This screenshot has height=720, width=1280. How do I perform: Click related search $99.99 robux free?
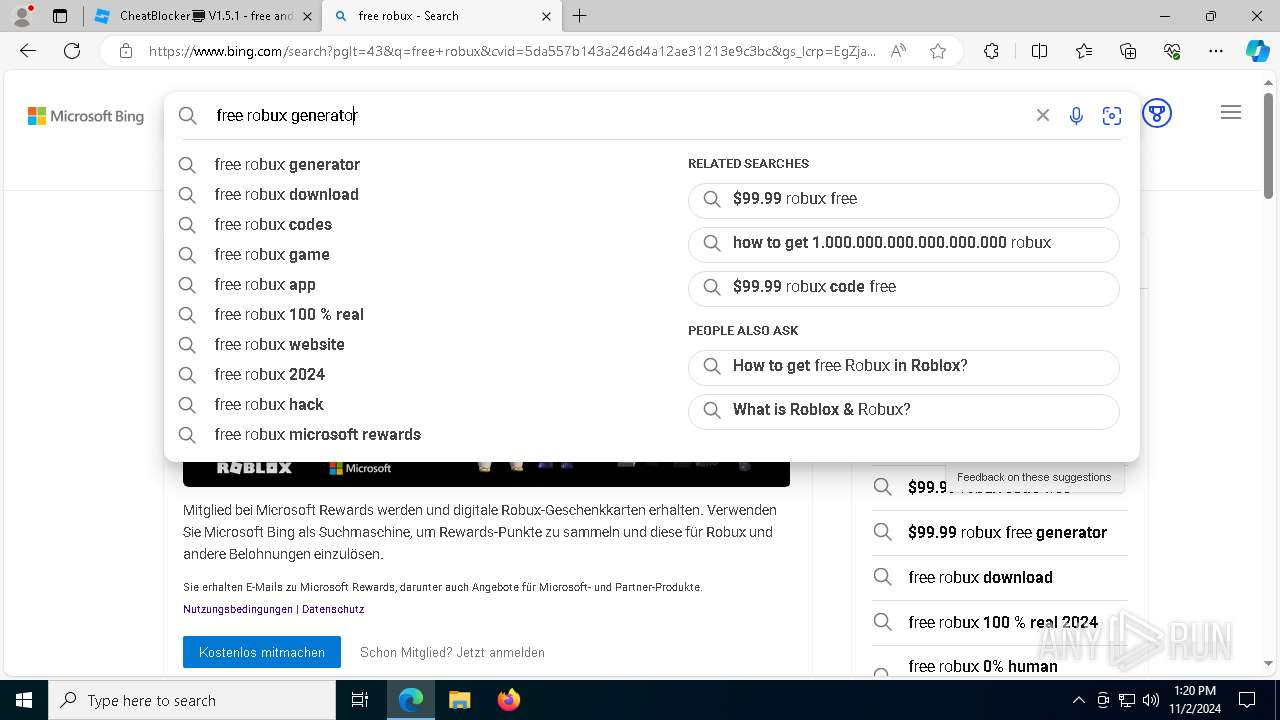(903, 199)
